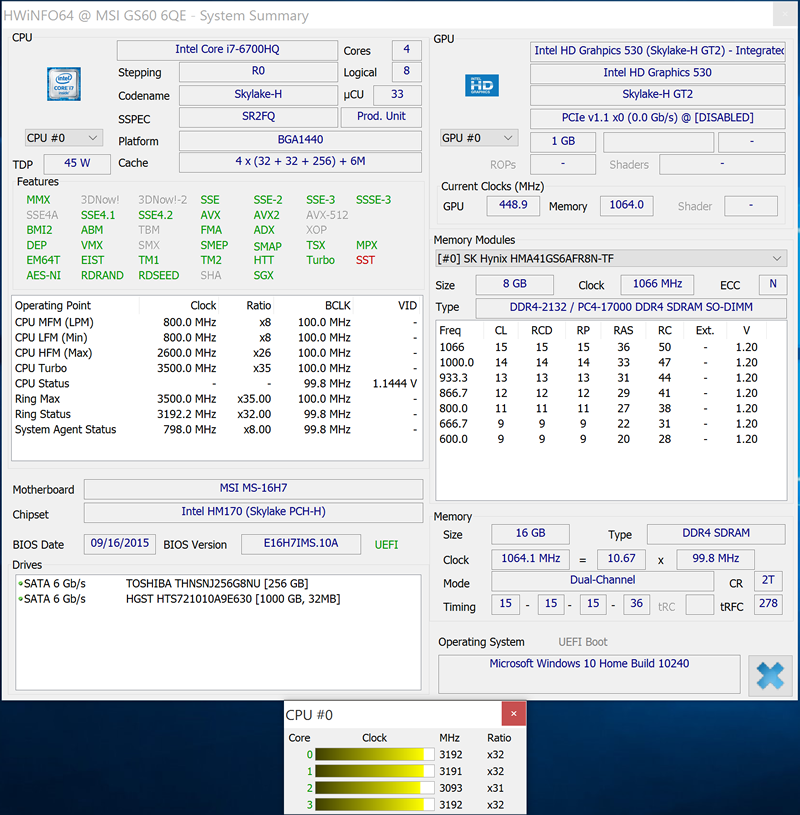Image resolution: width=800 pixels, height=815 pixels.
Task: Click the Dual-Channel mode field
Action: (602, 581)
